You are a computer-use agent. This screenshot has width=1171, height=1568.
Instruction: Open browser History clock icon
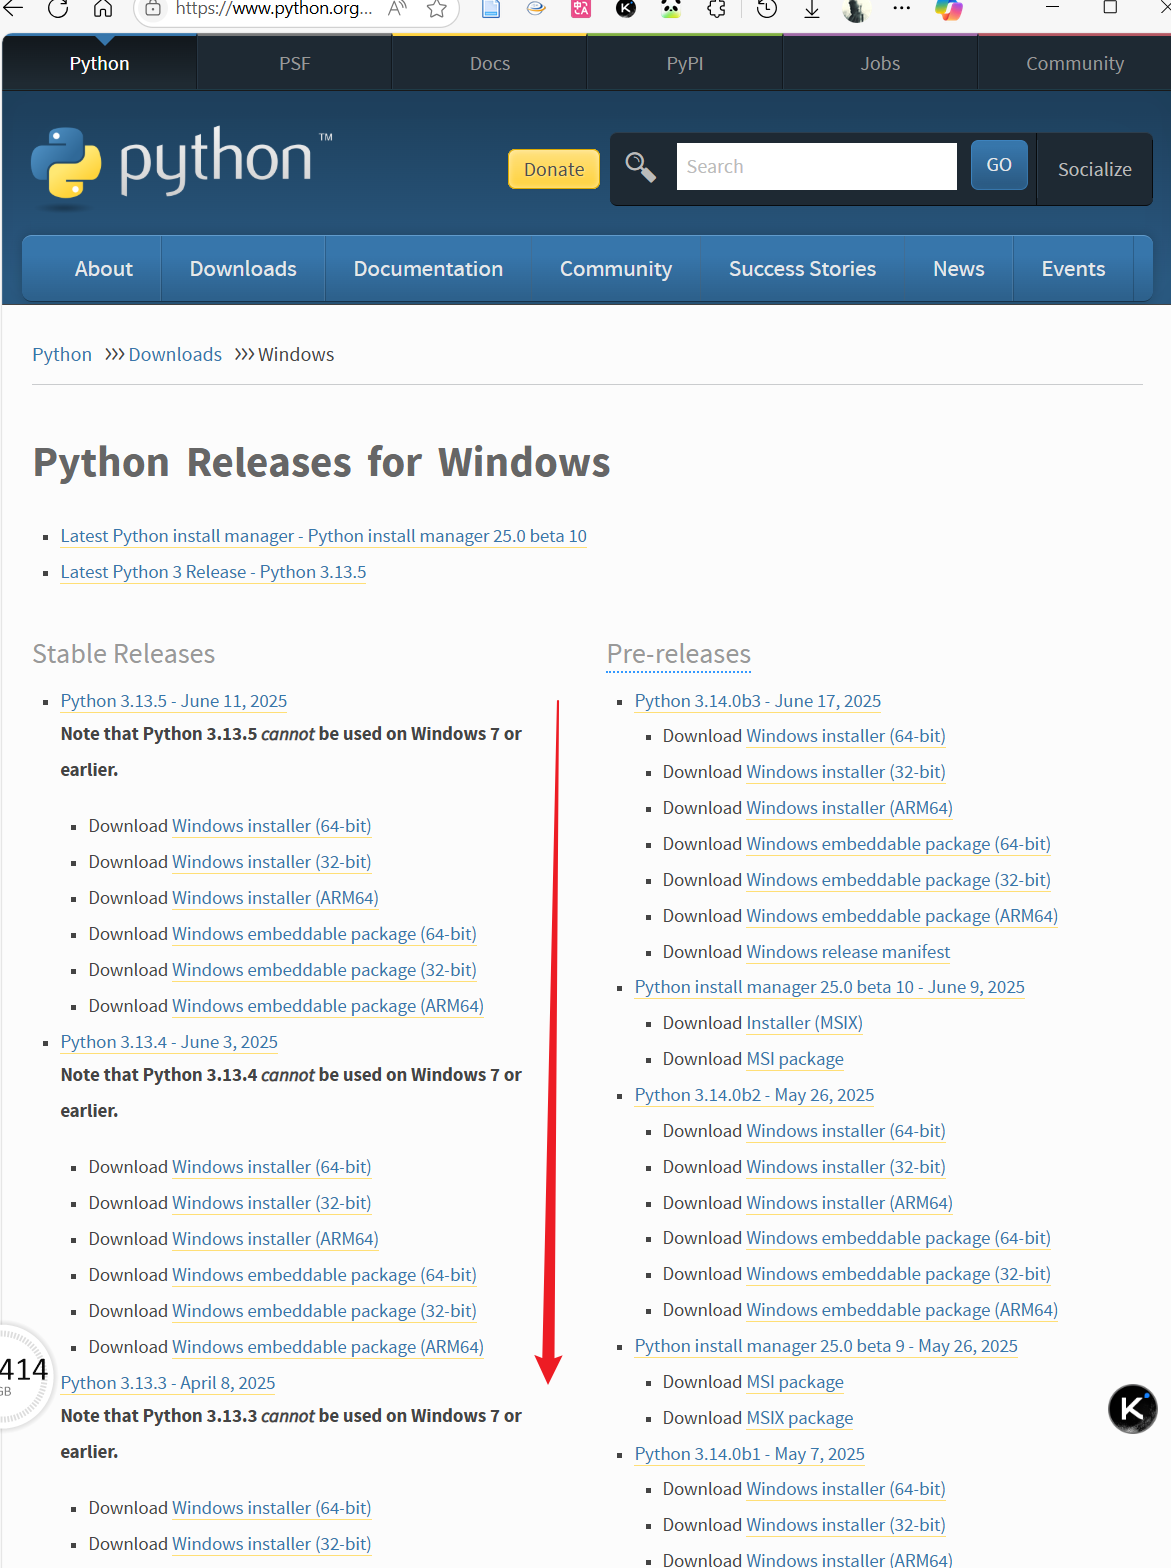click(x=767, y=9)
